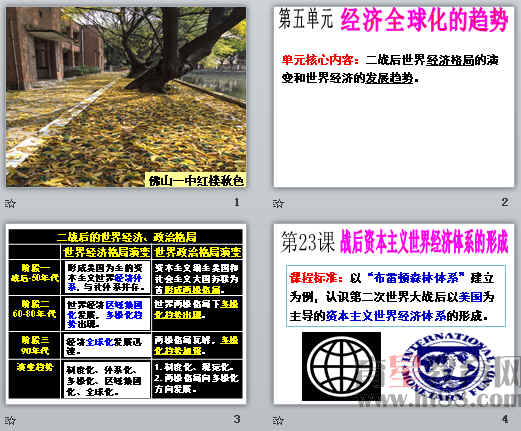The height and width of the screenshot is (431, 521).
Task: Click the red text 单元核心内容
Action: coord(318,60)
